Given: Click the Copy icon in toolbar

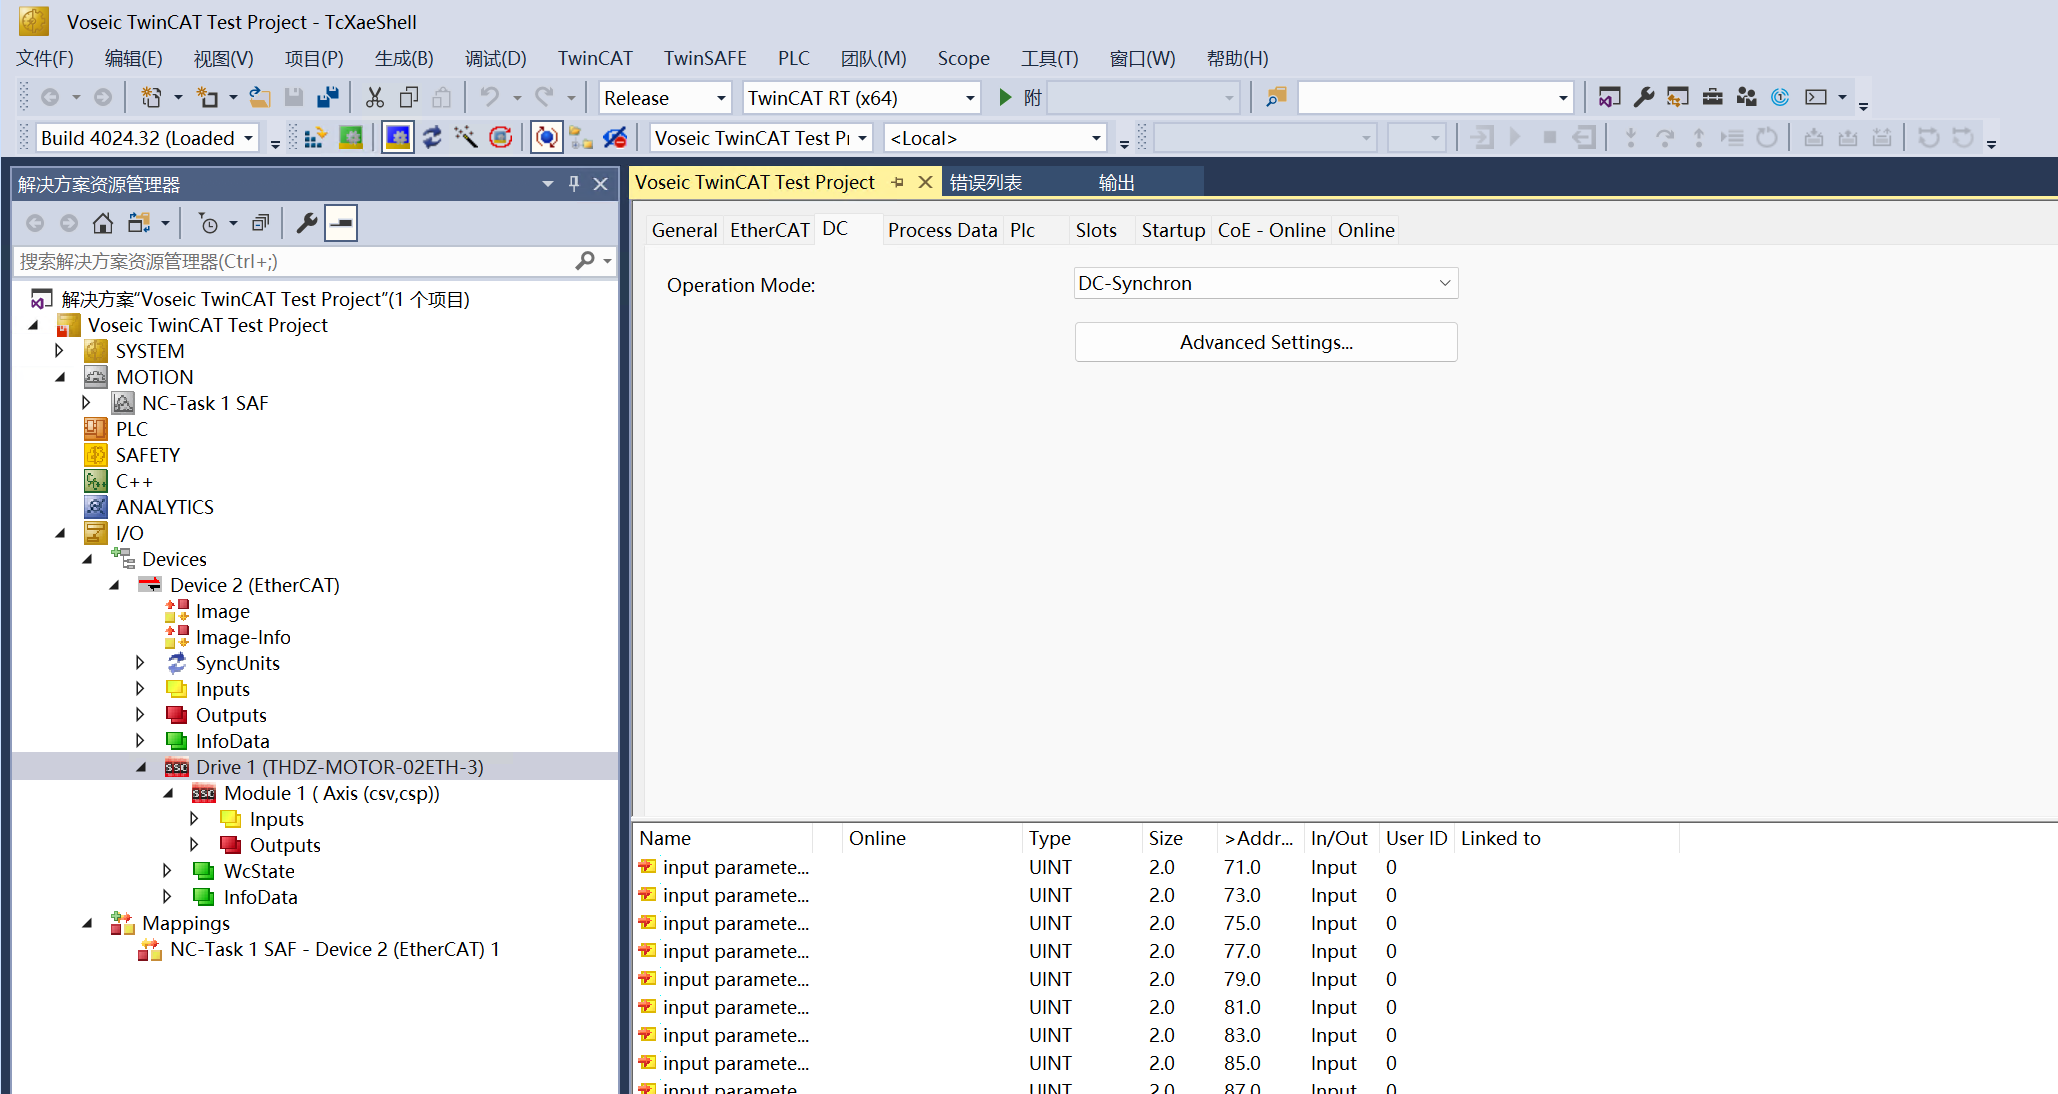Looking at the screenshot, I should point(408,98).
